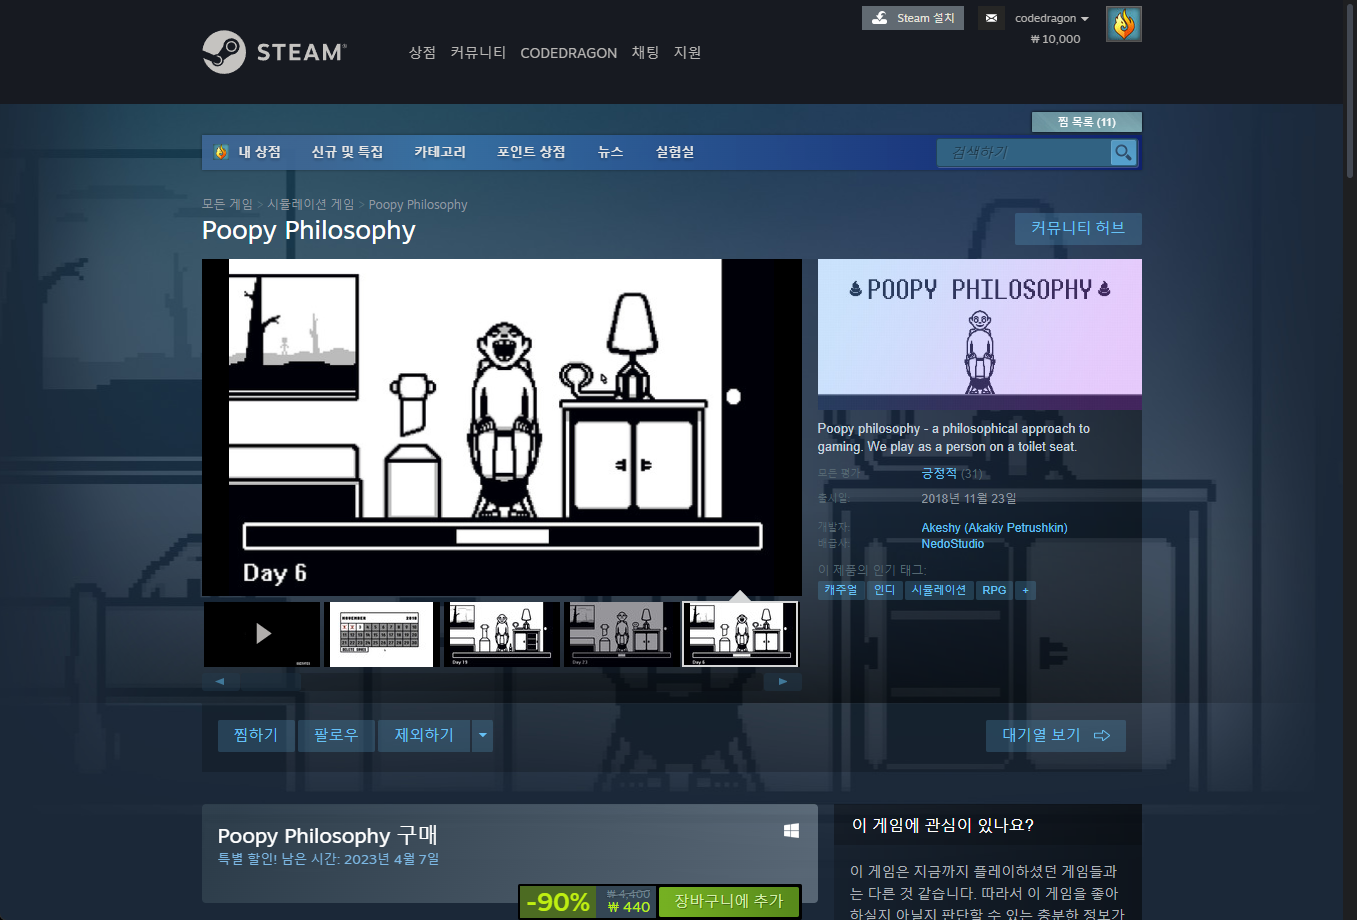
Task: Open developer Akeshy (Akakiy Petrushkin) link
Action: [994, 527]
